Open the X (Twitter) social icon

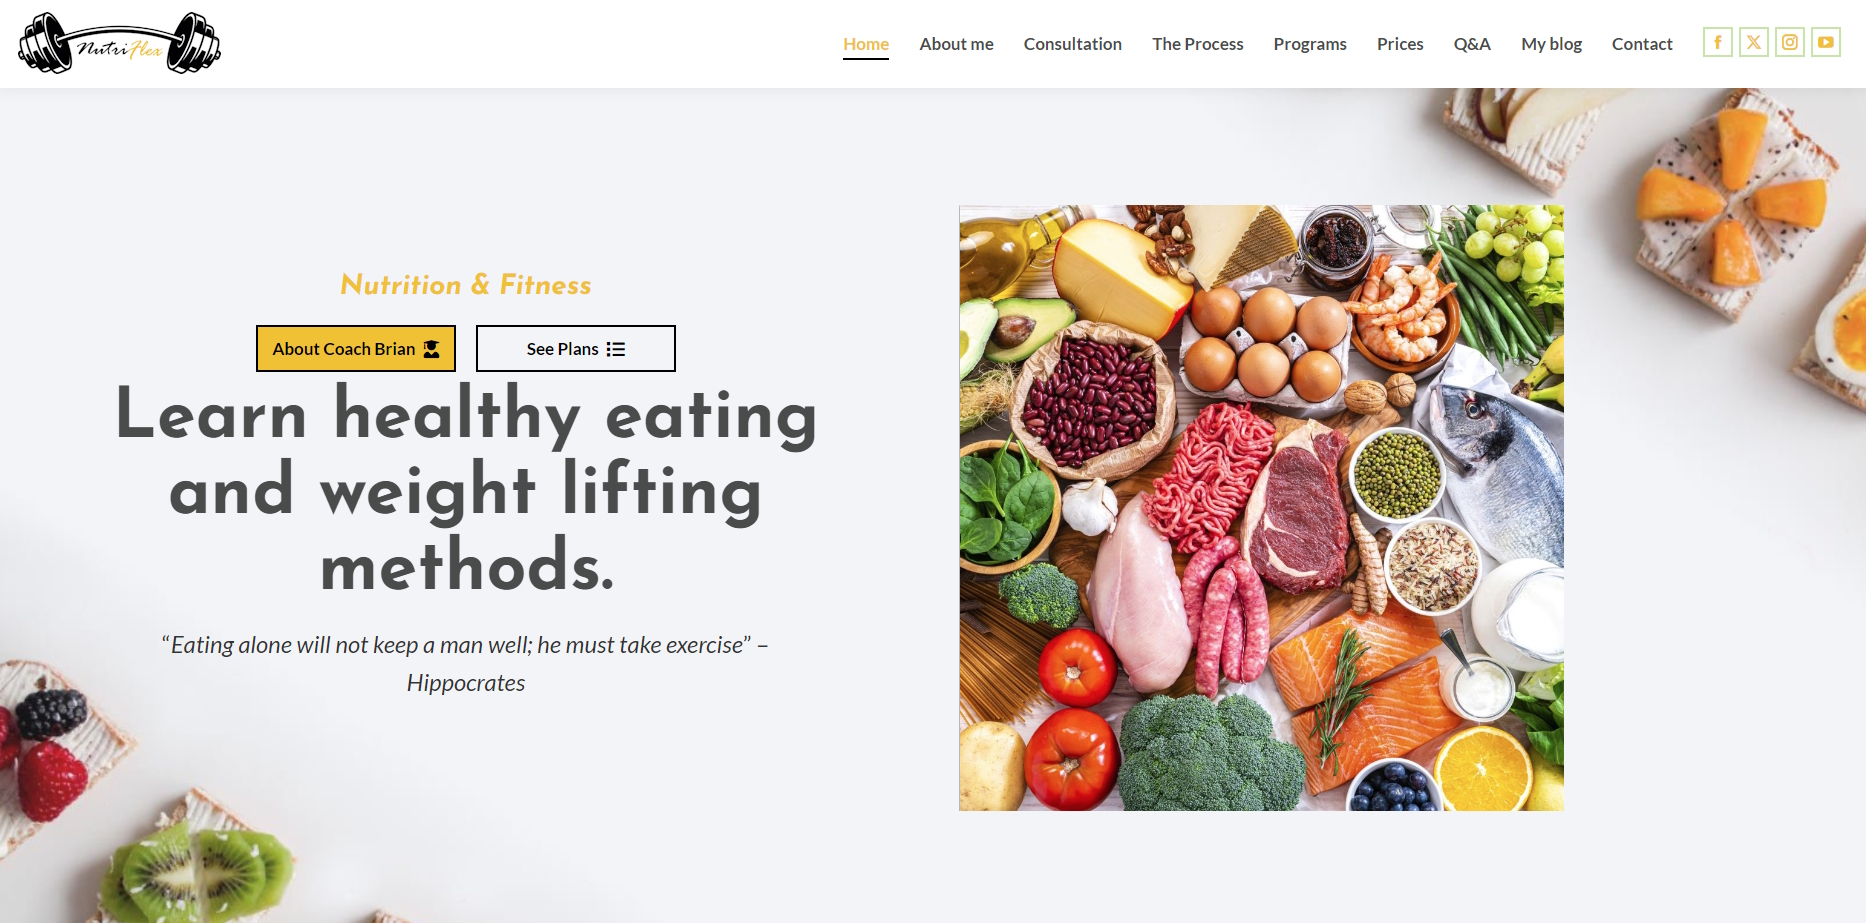click(1753, 42)
